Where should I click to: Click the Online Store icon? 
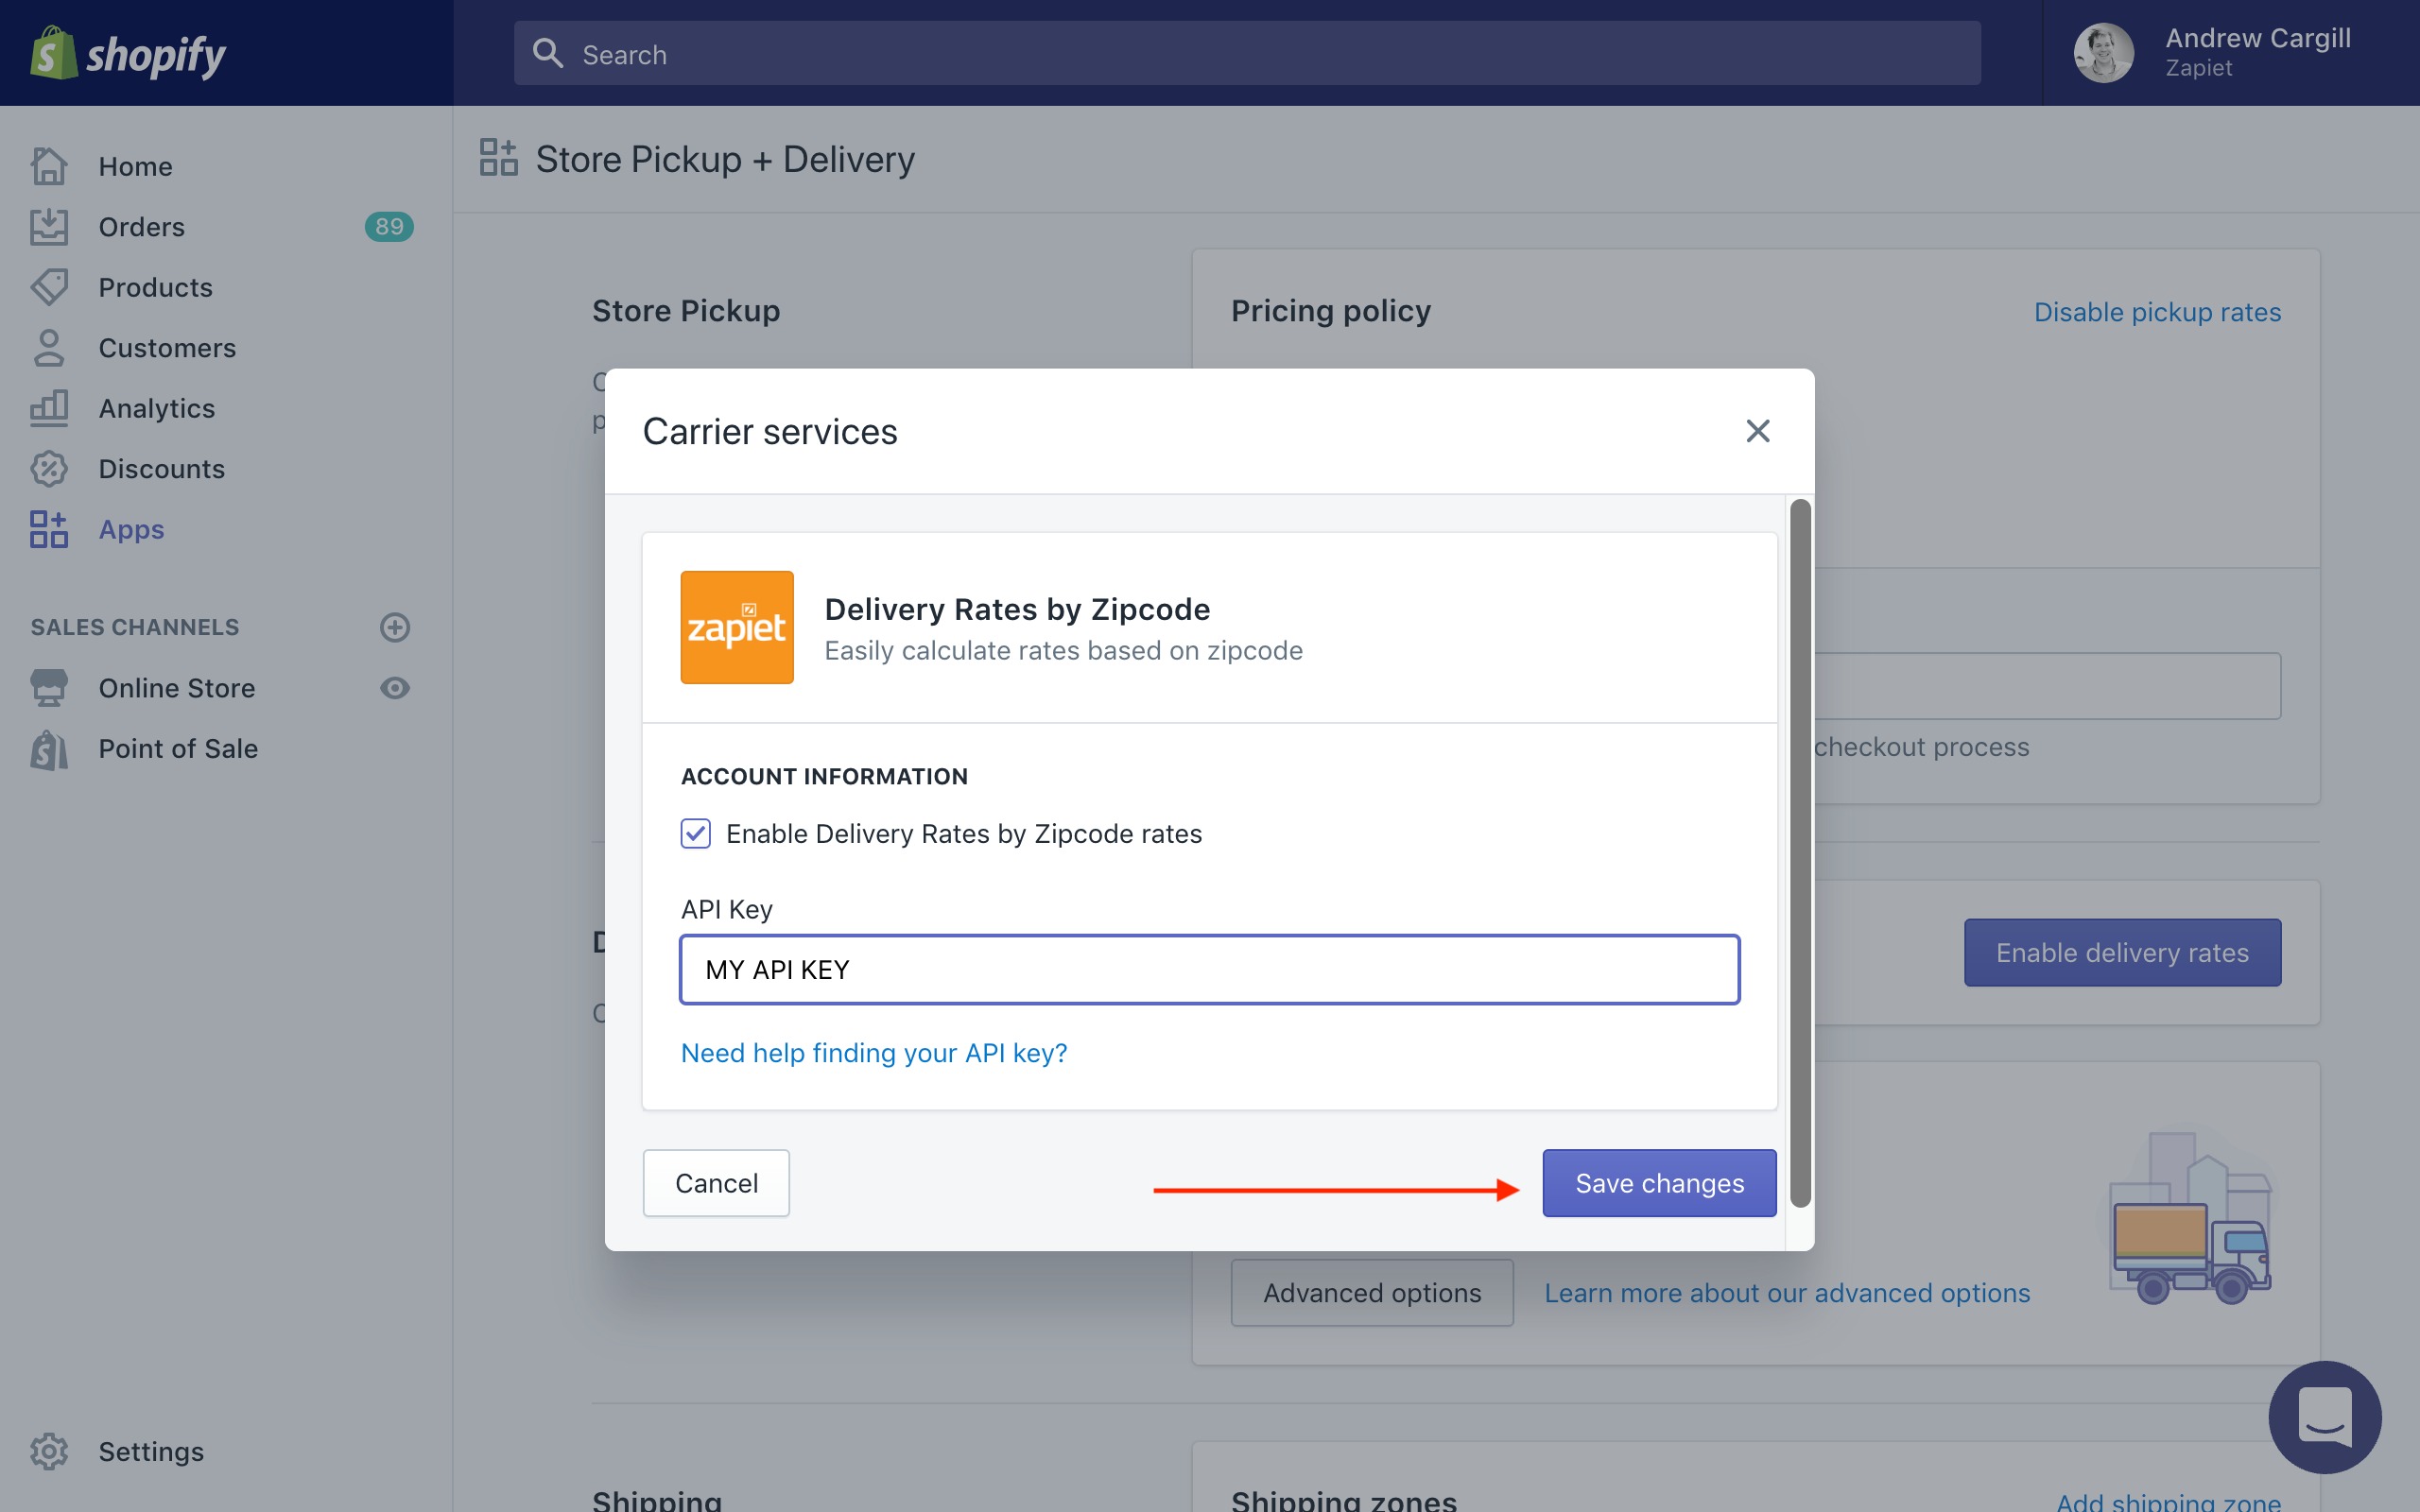(49, 688)
